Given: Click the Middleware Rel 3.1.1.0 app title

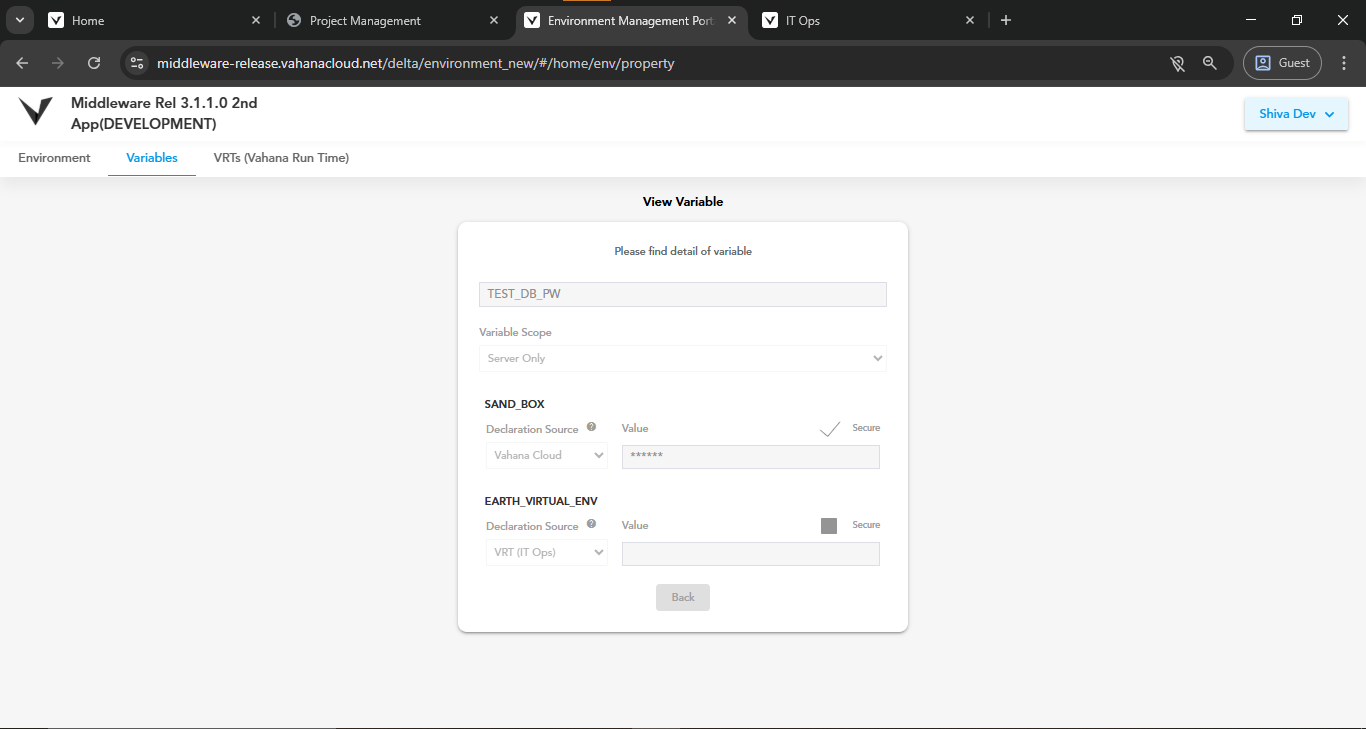Looking at the screenshot, I should coord(164,113).
